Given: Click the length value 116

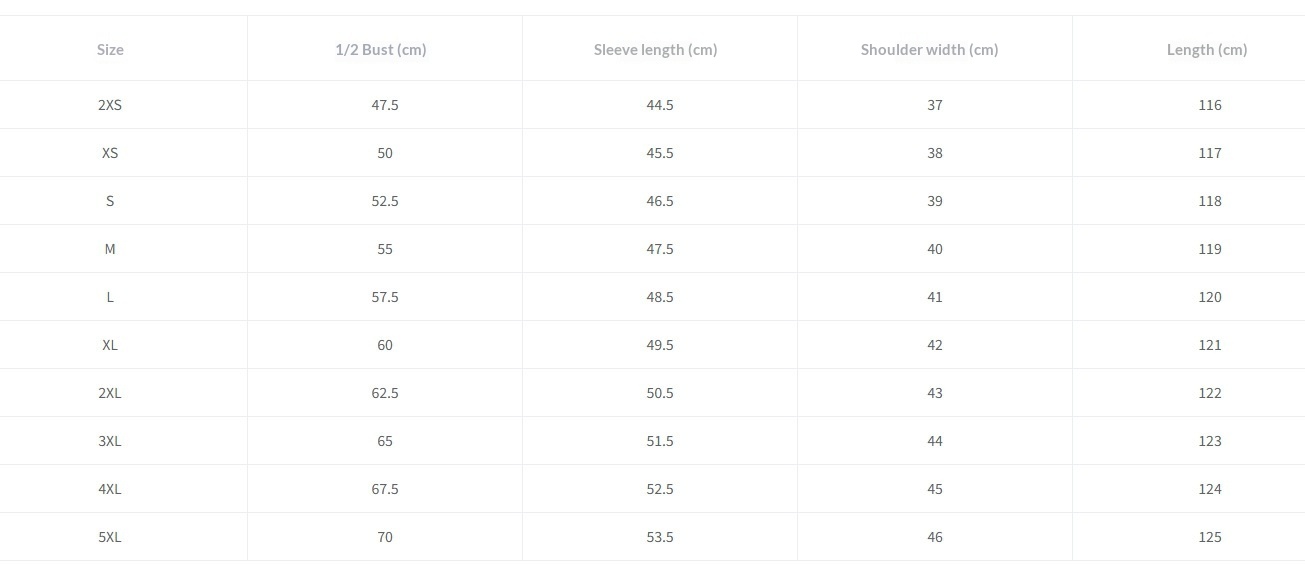Looking at the screenshot, I should pos(1210,105).
